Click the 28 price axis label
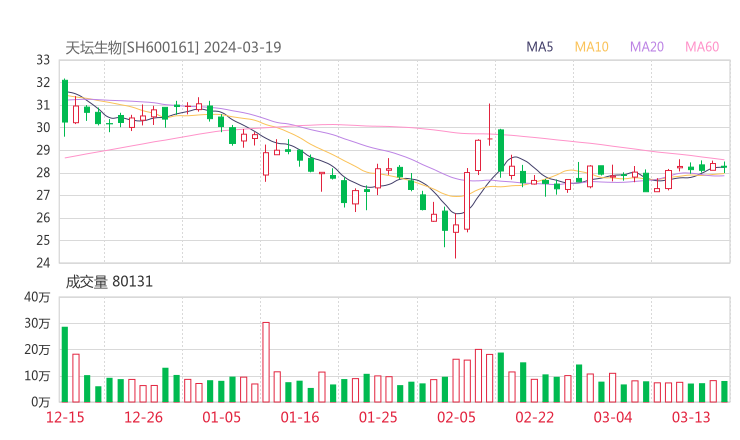This screenshot has width=740, height=440. point(43,173)
